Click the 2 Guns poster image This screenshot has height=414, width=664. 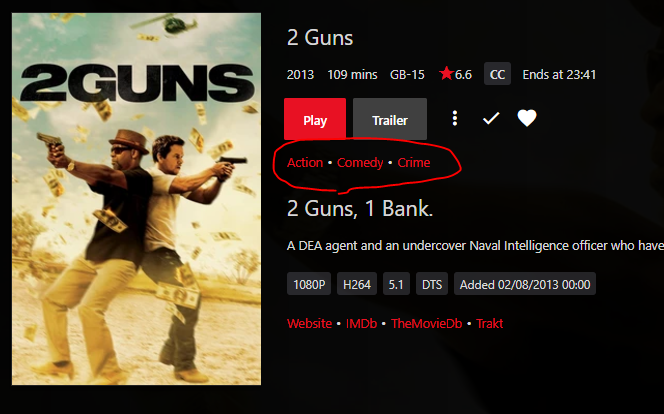tap(136, 199)
